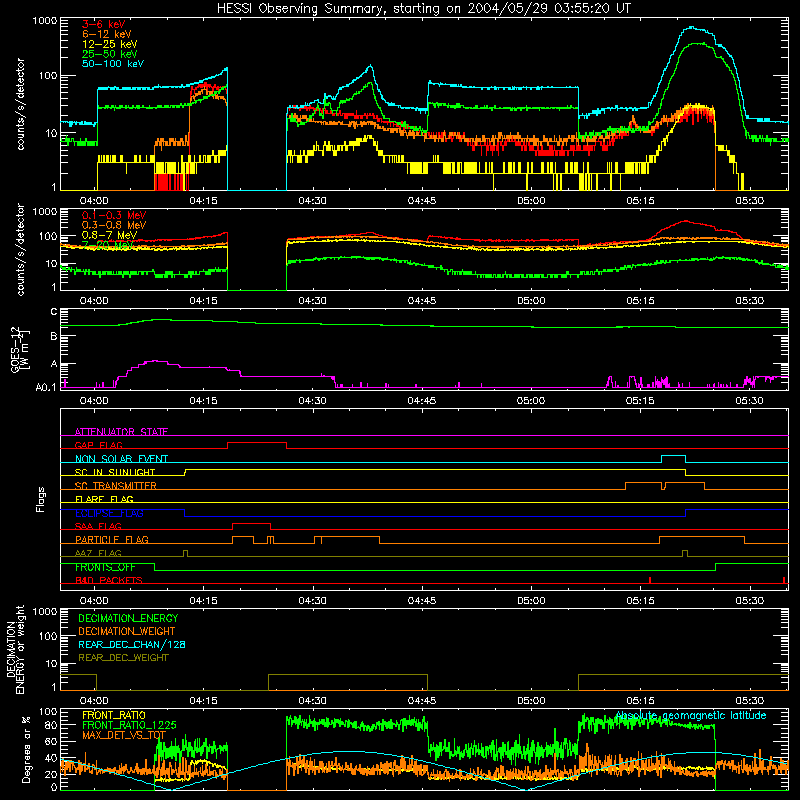Click '05:15' under the top keV panel
The height and width of the screenshot is (800, 800).
(x=640, y=201)
